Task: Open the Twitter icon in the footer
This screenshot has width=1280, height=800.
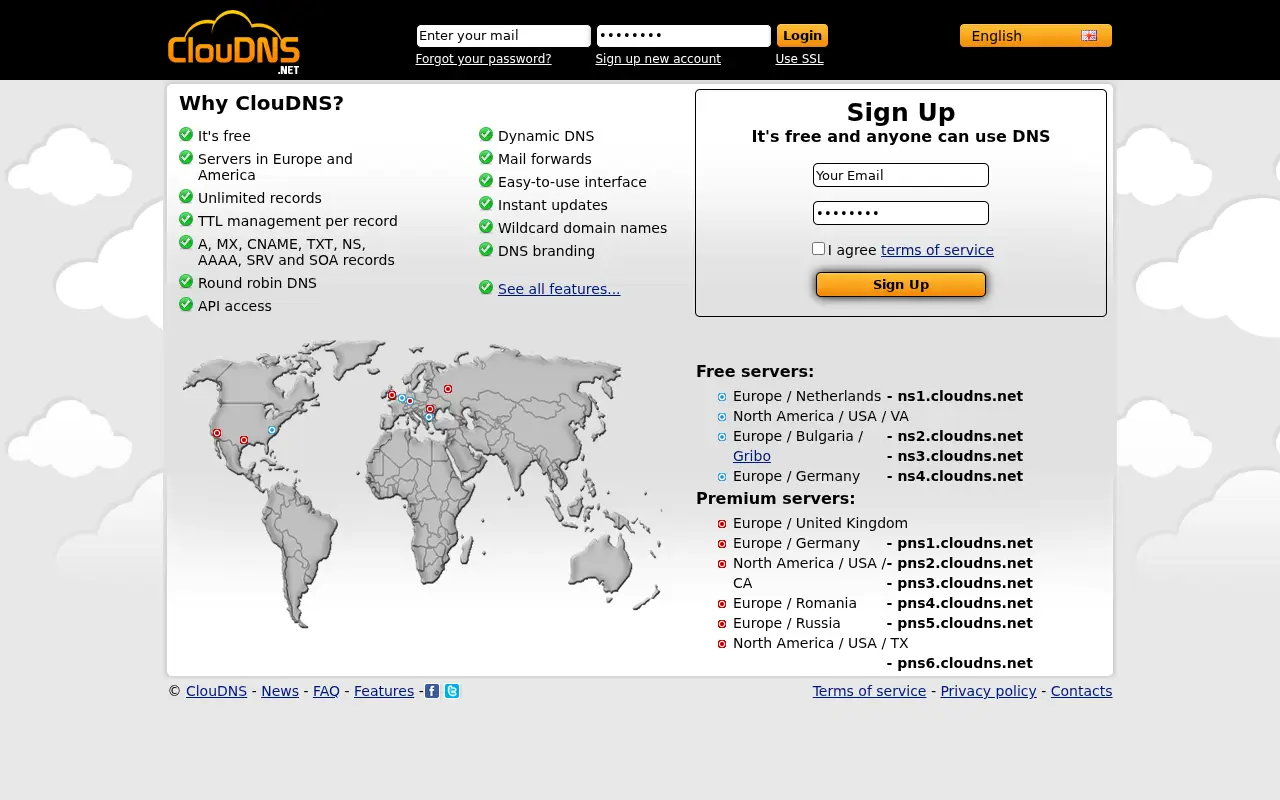Action: tap(452, 691)
